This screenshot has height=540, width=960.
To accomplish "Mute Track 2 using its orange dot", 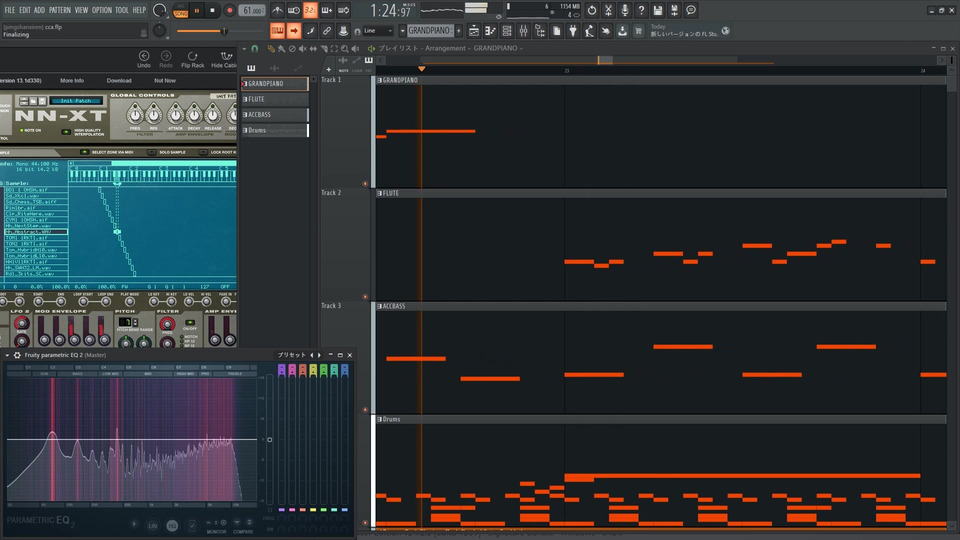I will 366,297.
